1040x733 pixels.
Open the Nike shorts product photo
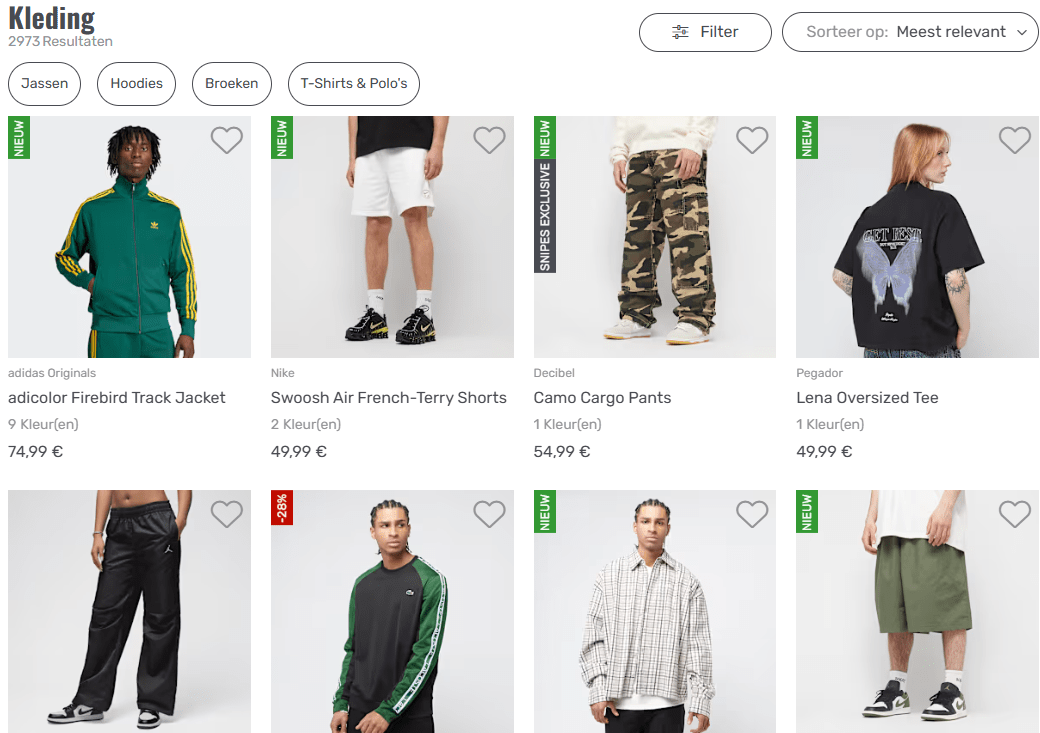[392, 237]
